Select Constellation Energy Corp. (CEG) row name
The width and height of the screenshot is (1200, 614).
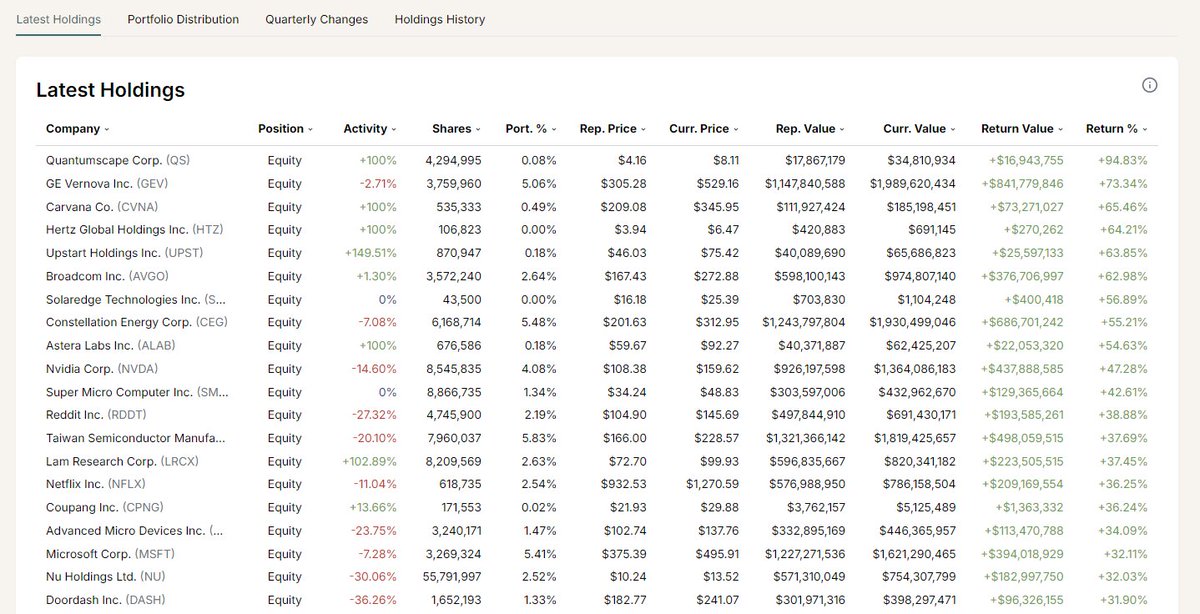137,322
